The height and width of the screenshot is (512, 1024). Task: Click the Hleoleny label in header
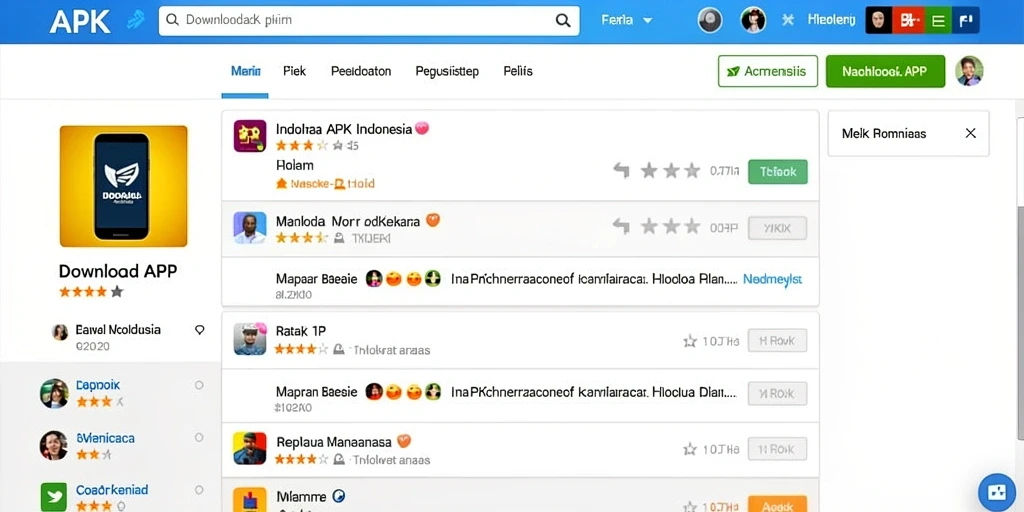(831, 20)
